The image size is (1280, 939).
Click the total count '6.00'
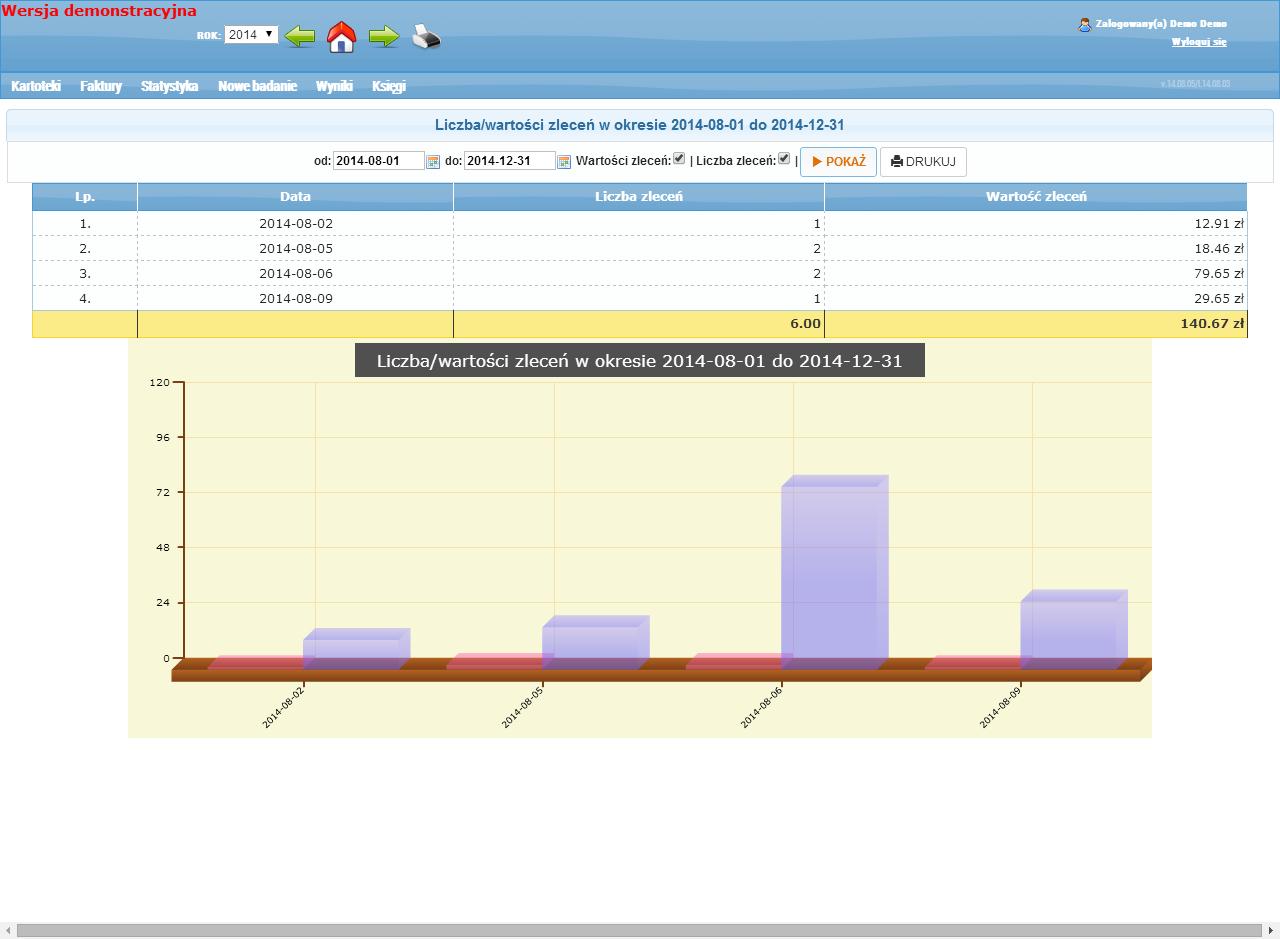804,324
